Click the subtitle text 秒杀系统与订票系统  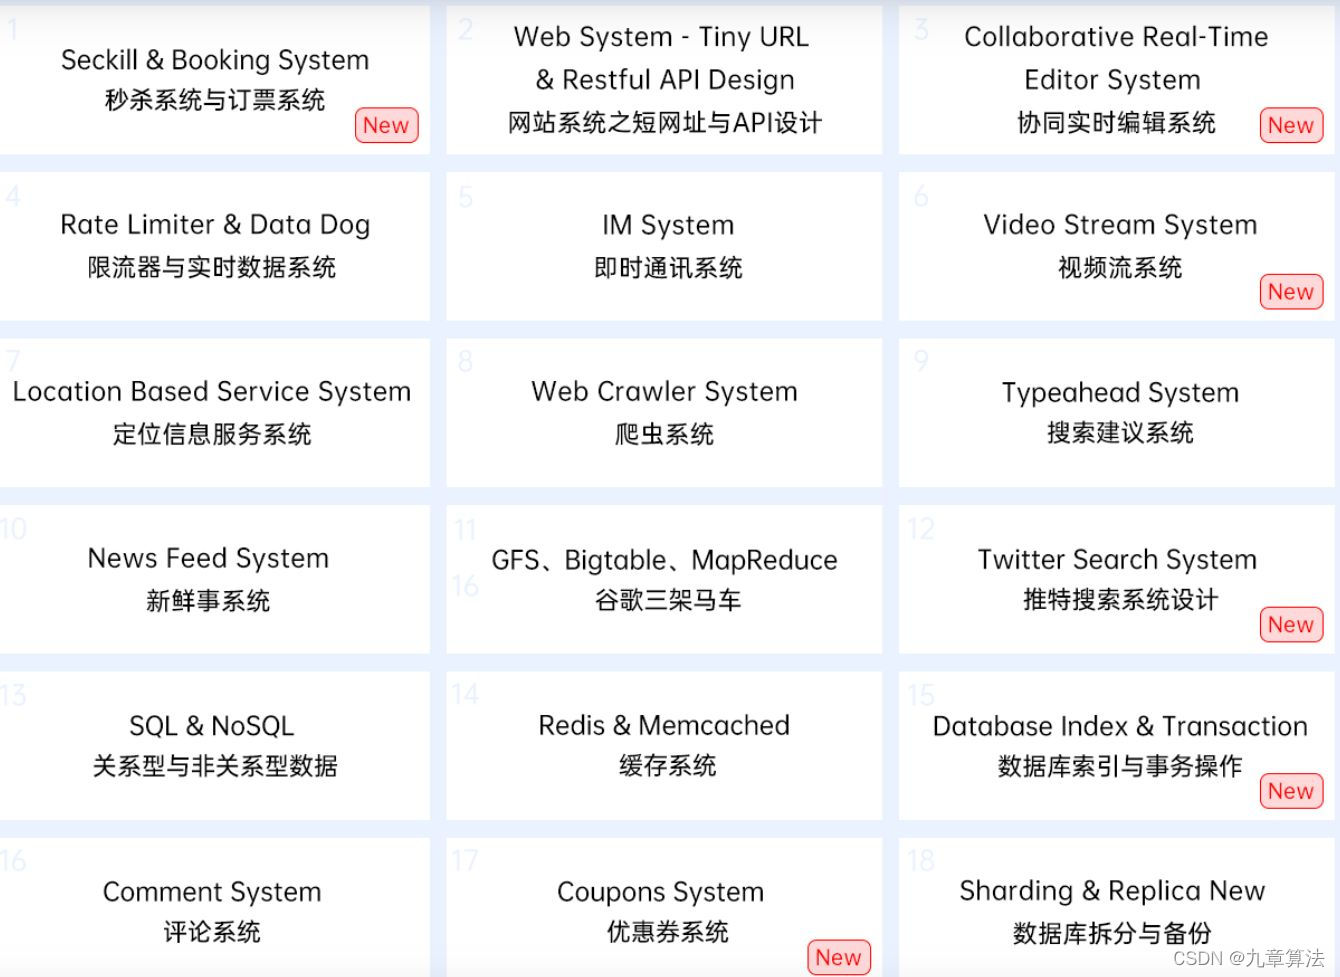pos(215,100)
